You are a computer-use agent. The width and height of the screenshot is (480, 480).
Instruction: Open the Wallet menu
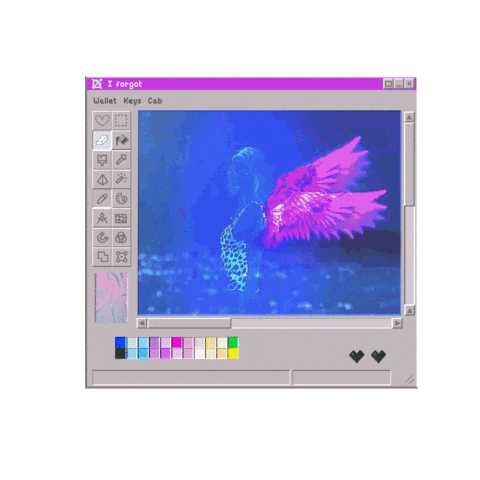[x=105, y=101]
